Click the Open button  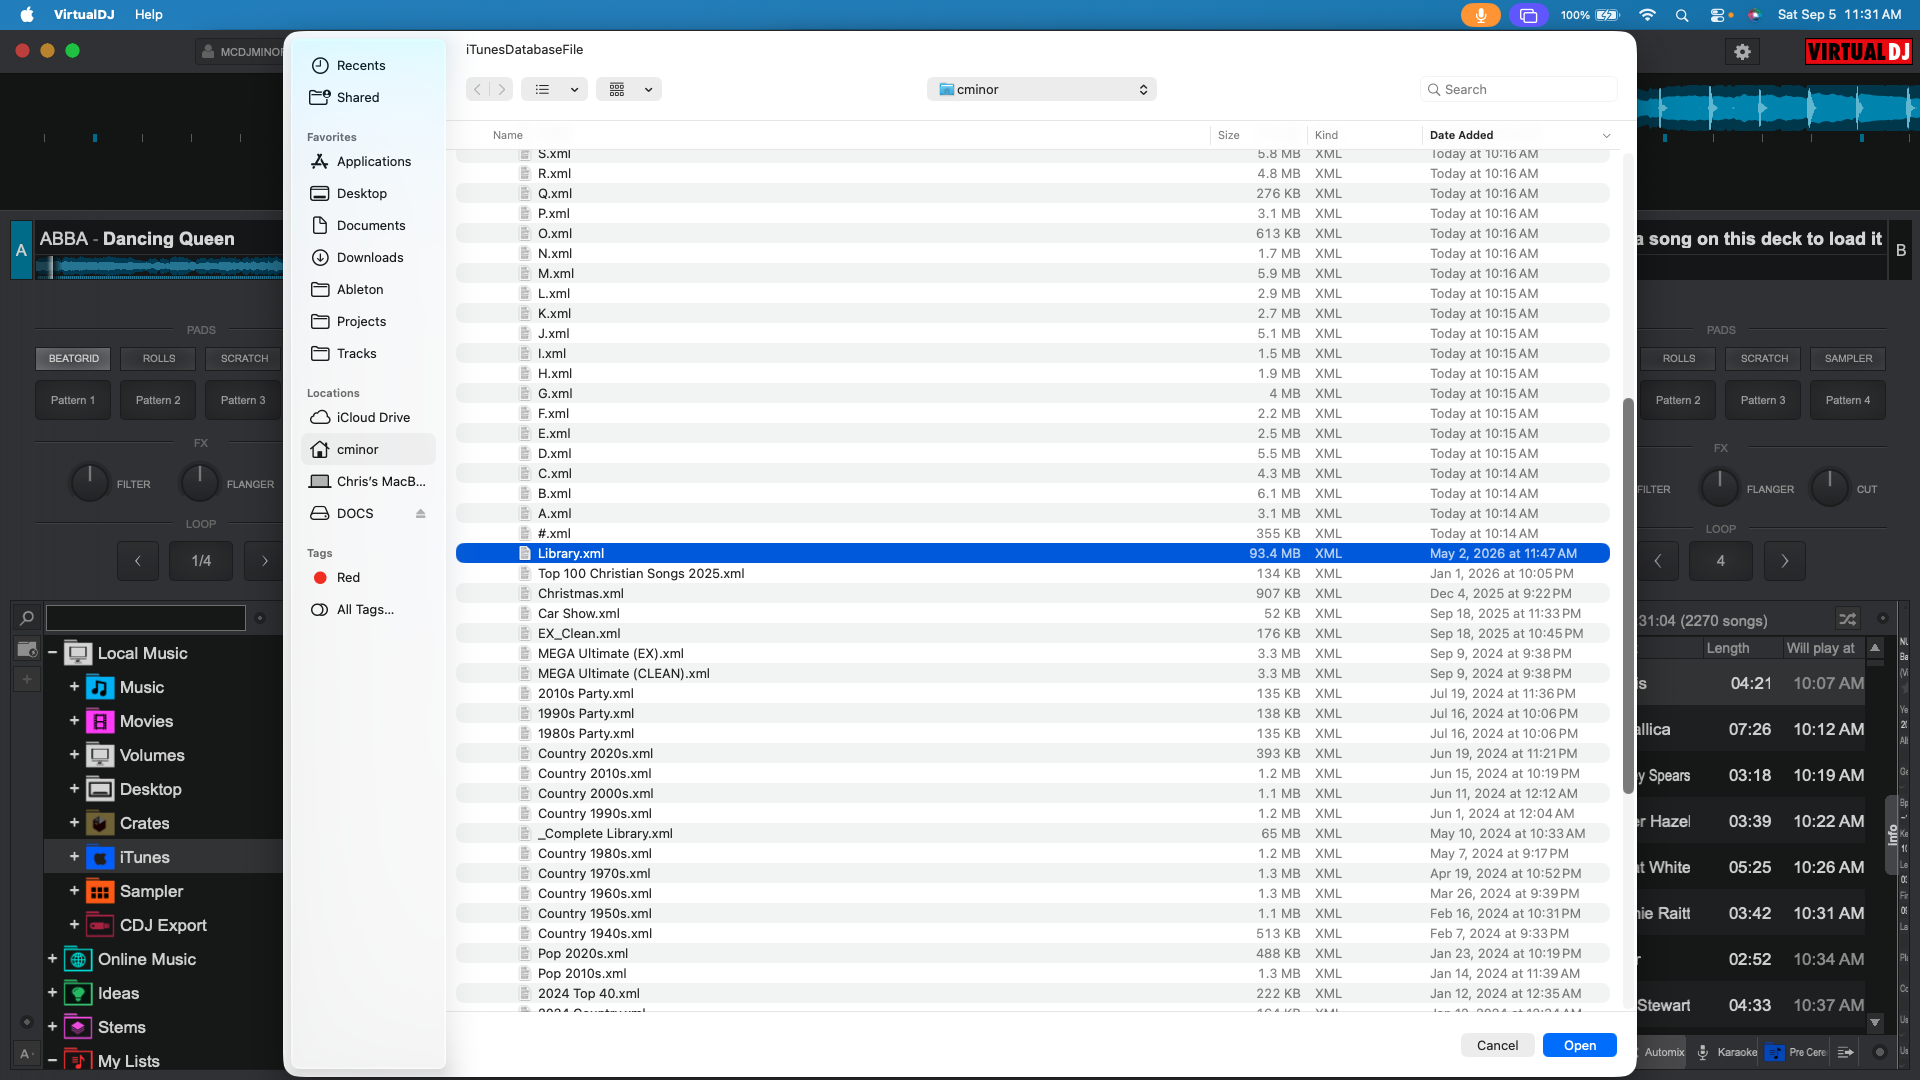[x=1580, y=1045]
